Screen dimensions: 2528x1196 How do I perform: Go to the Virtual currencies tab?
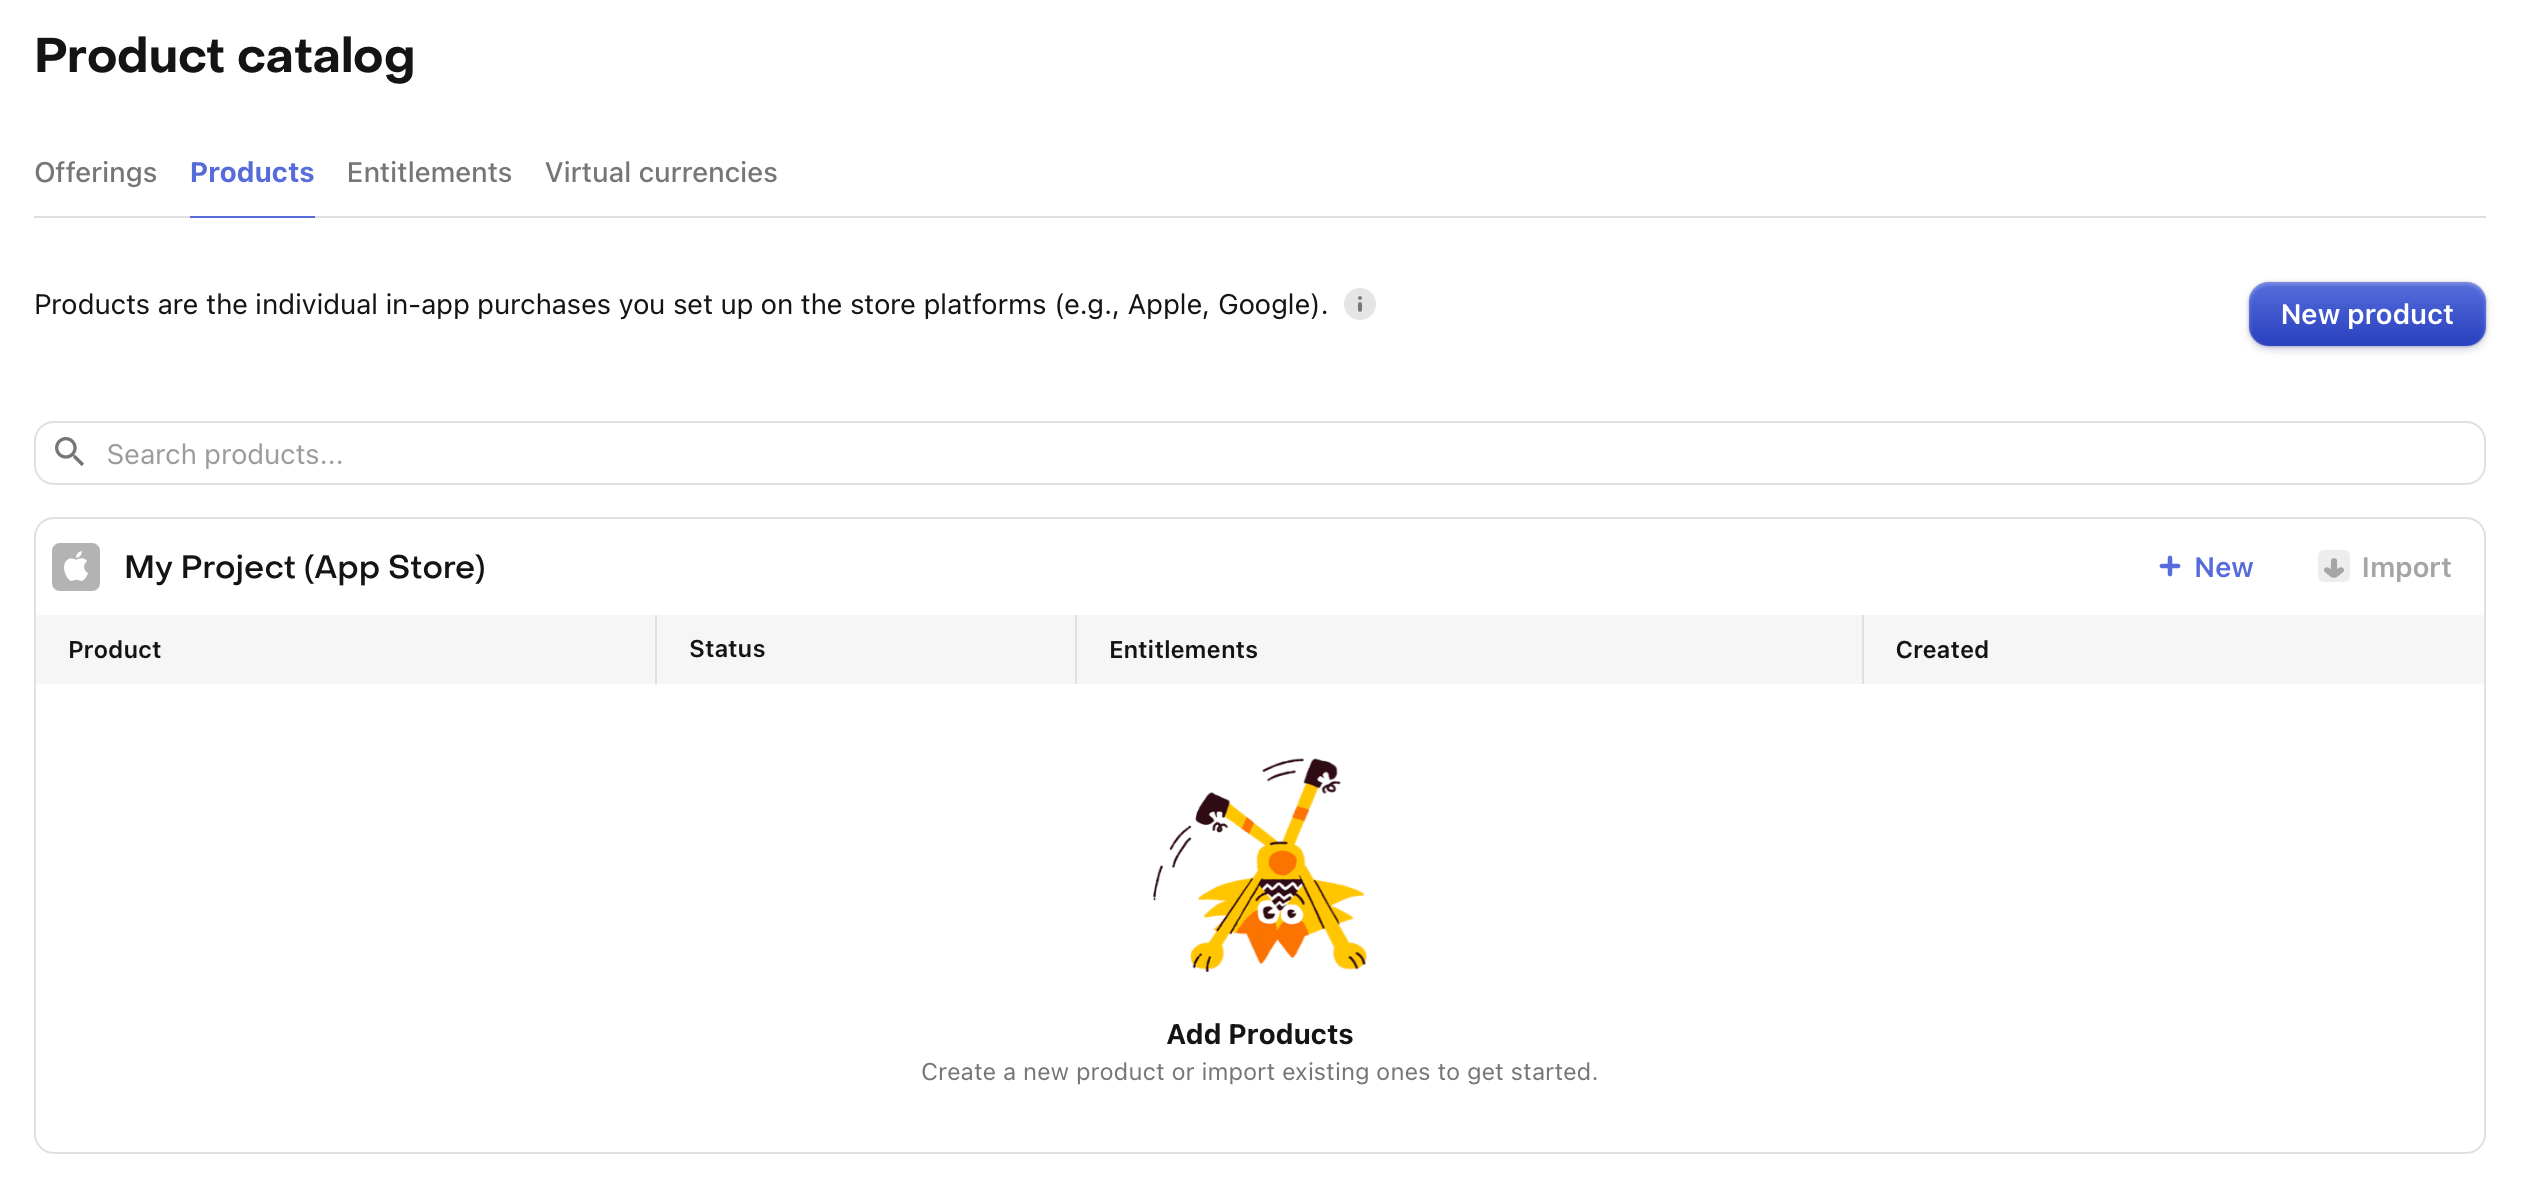(x=660, y=172)
